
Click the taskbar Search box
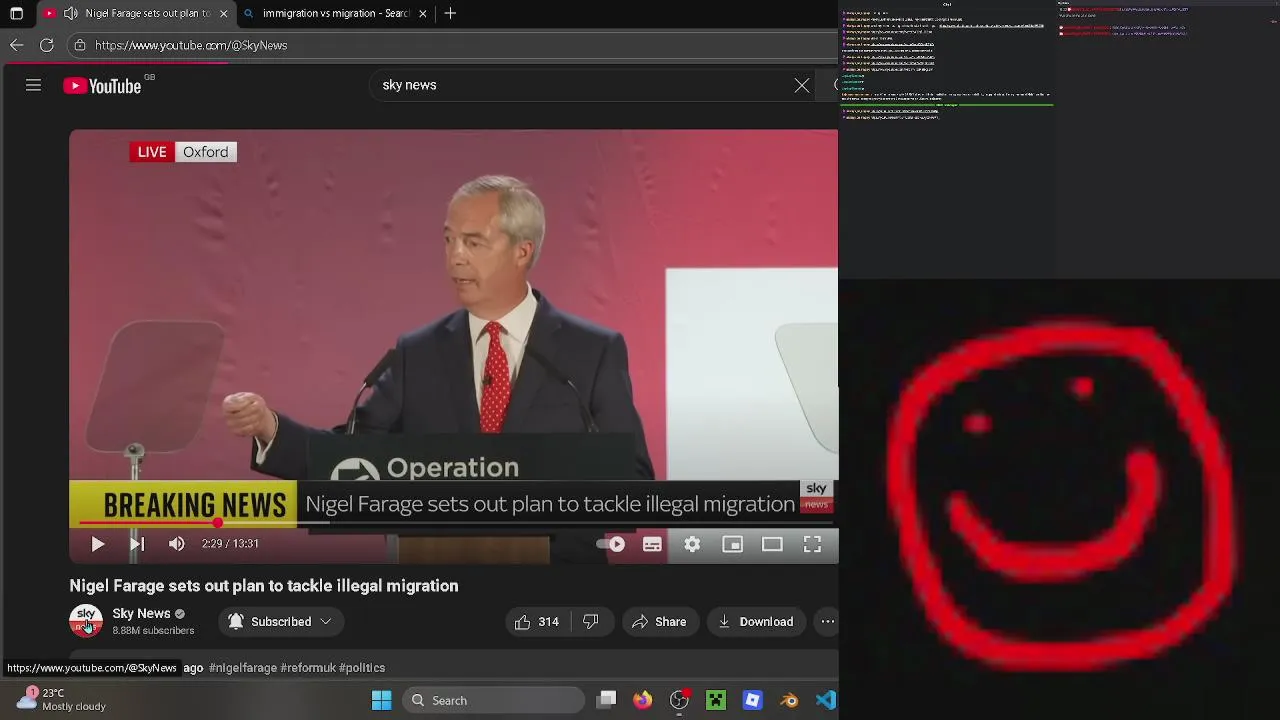[494, 701]
